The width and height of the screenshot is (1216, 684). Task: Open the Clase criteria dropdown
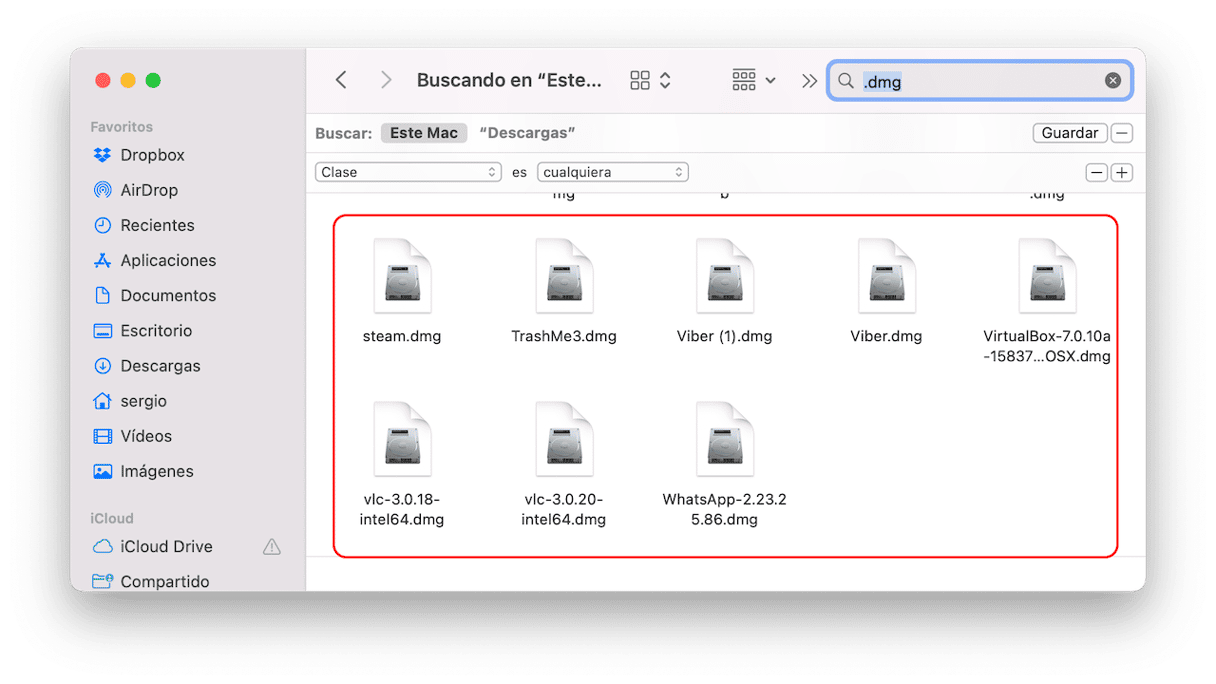408,172
